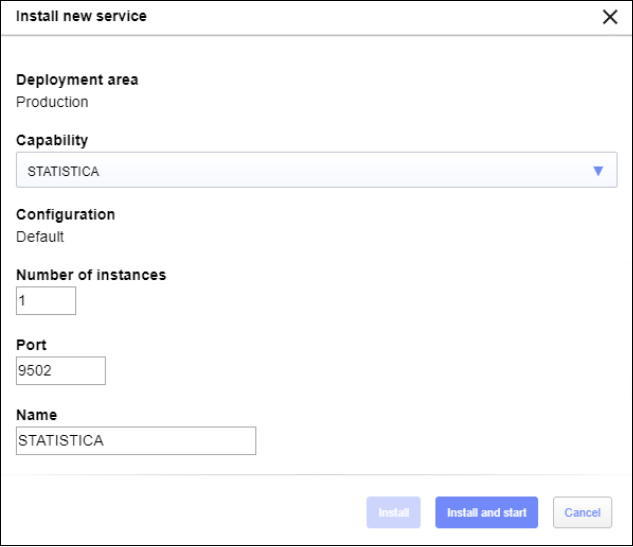Click the Port label
Screen dimensions: 633x547
31,345
